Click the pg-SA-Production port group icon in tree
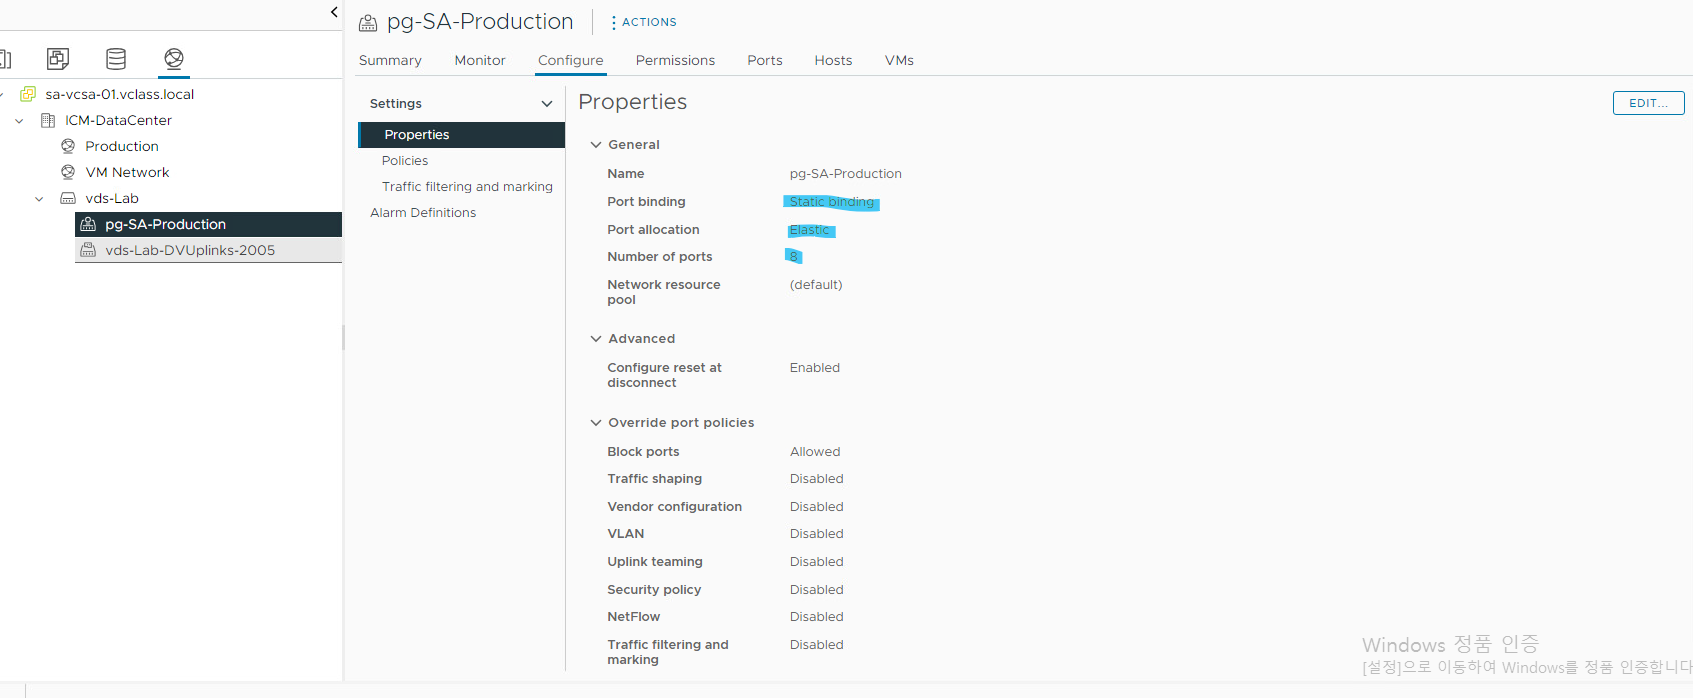Image resolution: width=1693 pixels, height=698 pixels. [88, 224]
